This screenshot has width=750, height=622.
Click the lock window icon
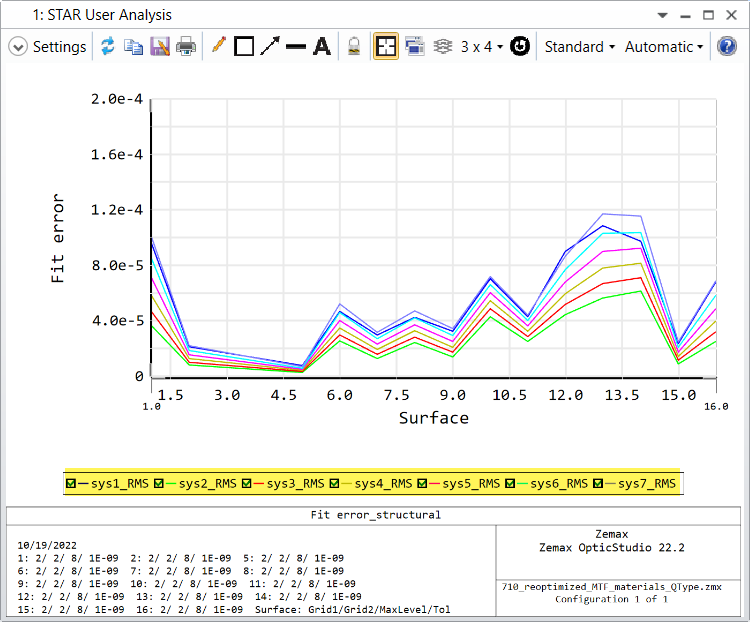point(353,47)
